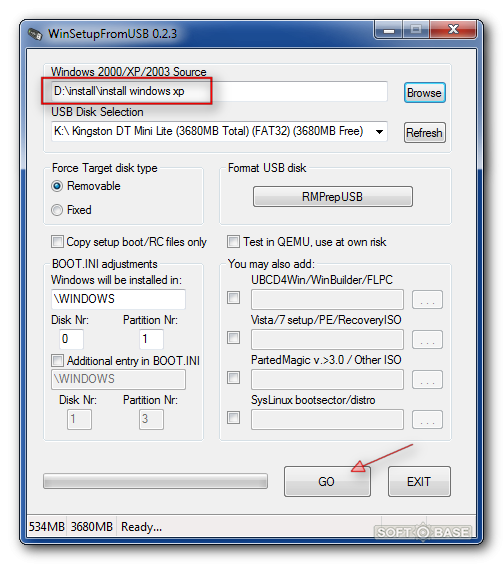Check the PartedMagic / Other ISO option

(x=234, y=378)
